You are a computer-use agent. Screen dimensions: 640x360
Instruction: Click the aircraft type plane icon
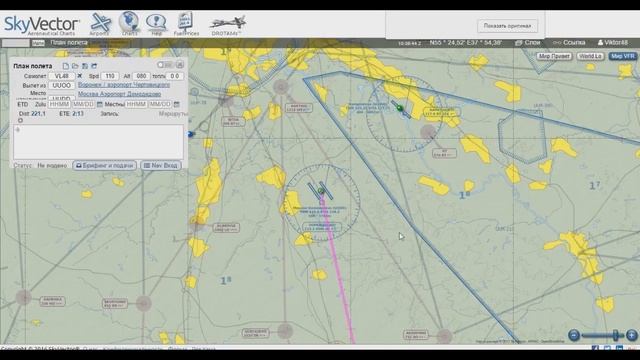coord(80,76)
